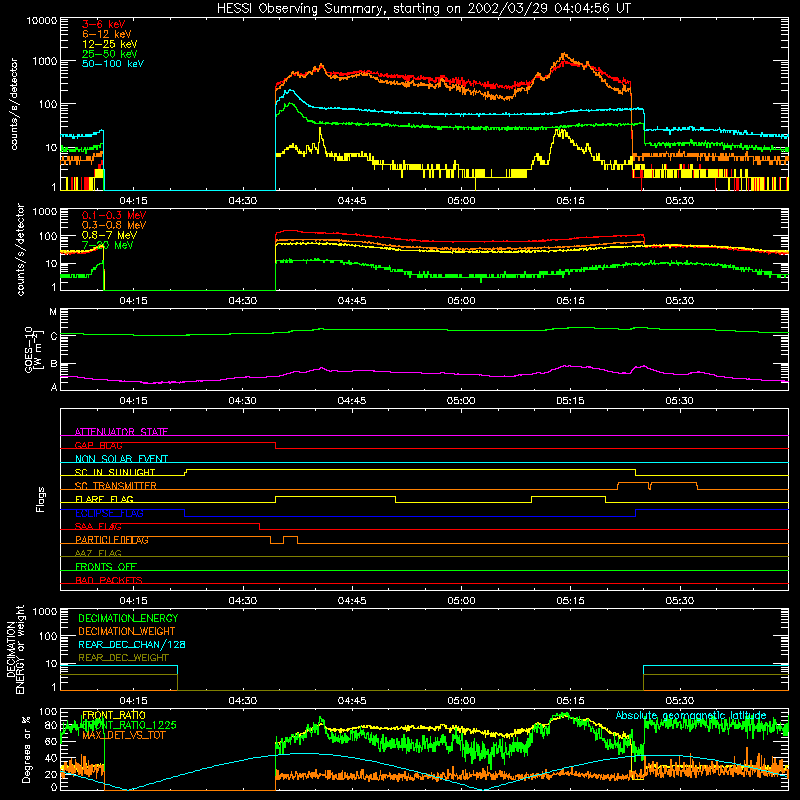The image size is (800, 800).
Task: Click the green 7-20 MeV legend label
Action: [x=107, y=245]
